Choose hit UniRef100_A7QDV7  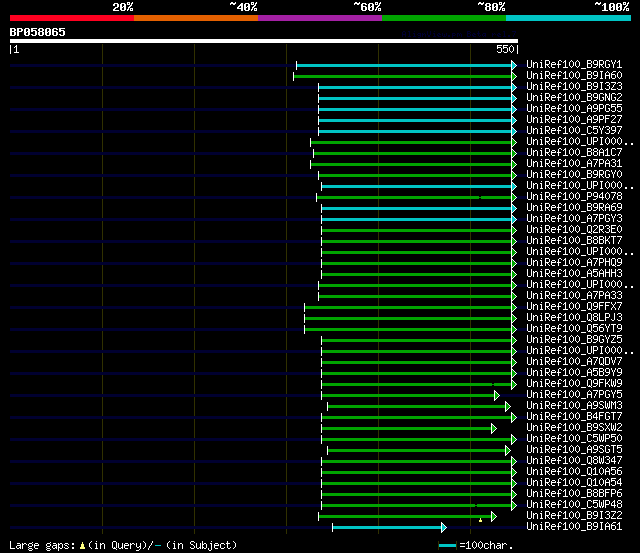click(574, 362)
